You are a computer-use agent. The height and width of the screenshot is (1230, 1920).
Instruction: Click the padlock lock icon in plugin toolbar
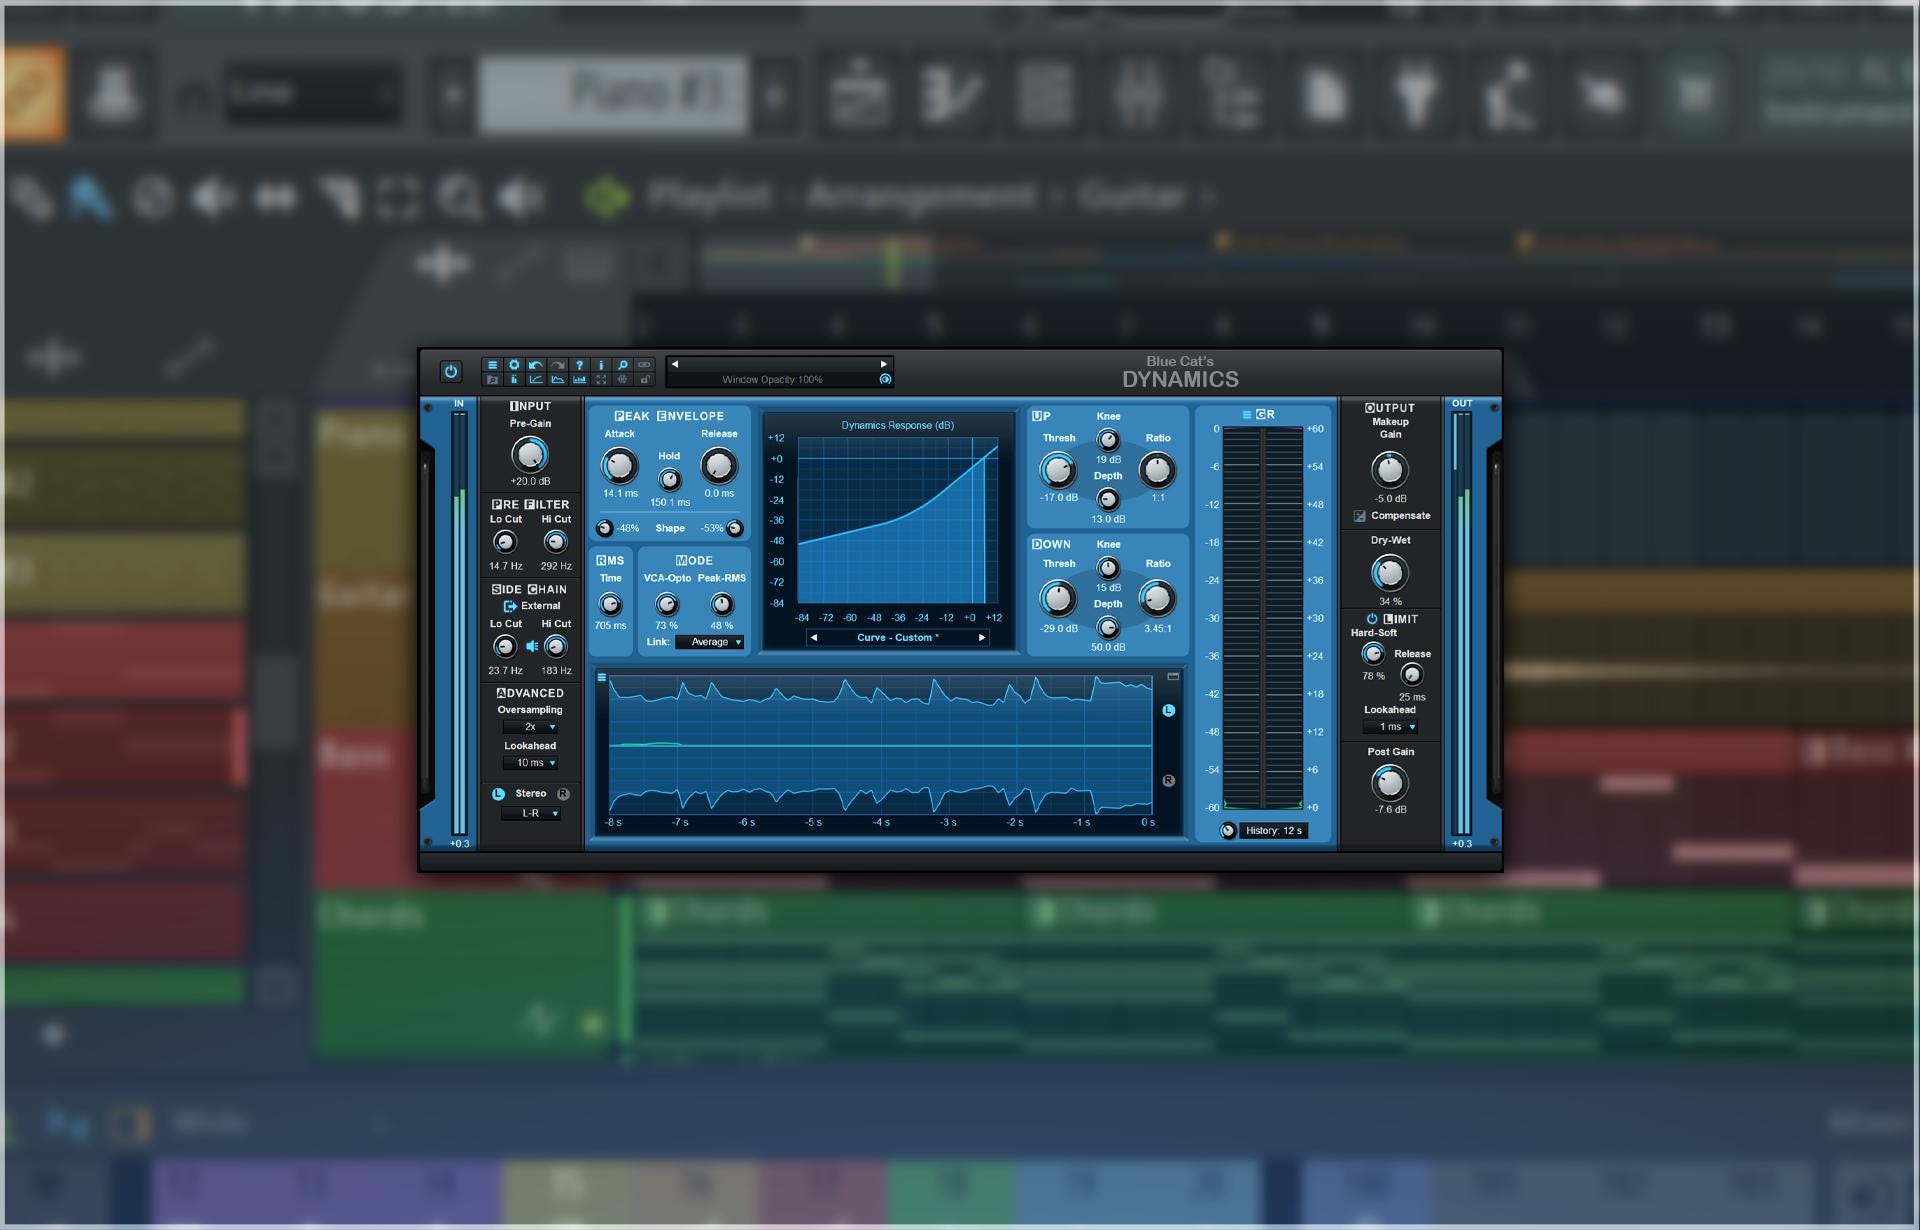[645, 380]
